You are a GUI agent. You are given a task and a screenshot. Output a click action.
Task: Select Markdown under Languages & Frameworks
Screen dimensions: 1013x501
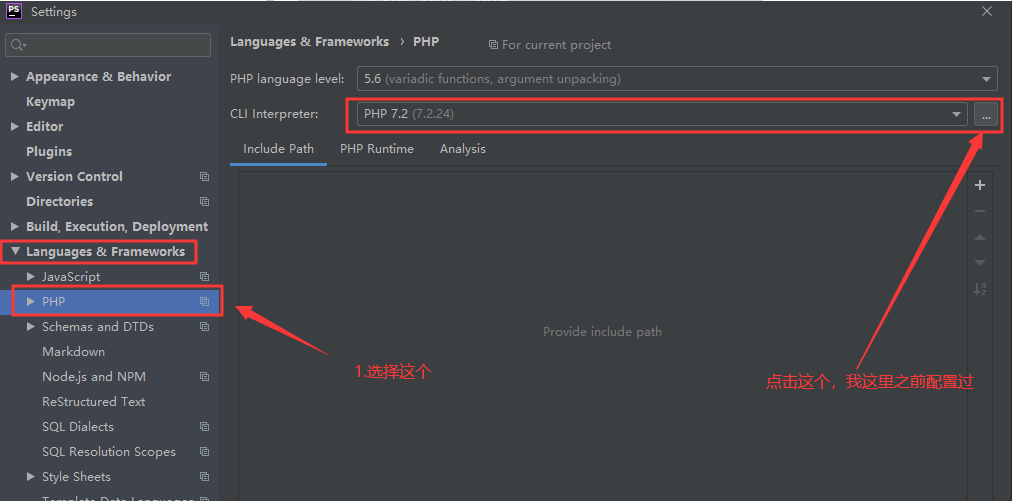tap(74, 352)
